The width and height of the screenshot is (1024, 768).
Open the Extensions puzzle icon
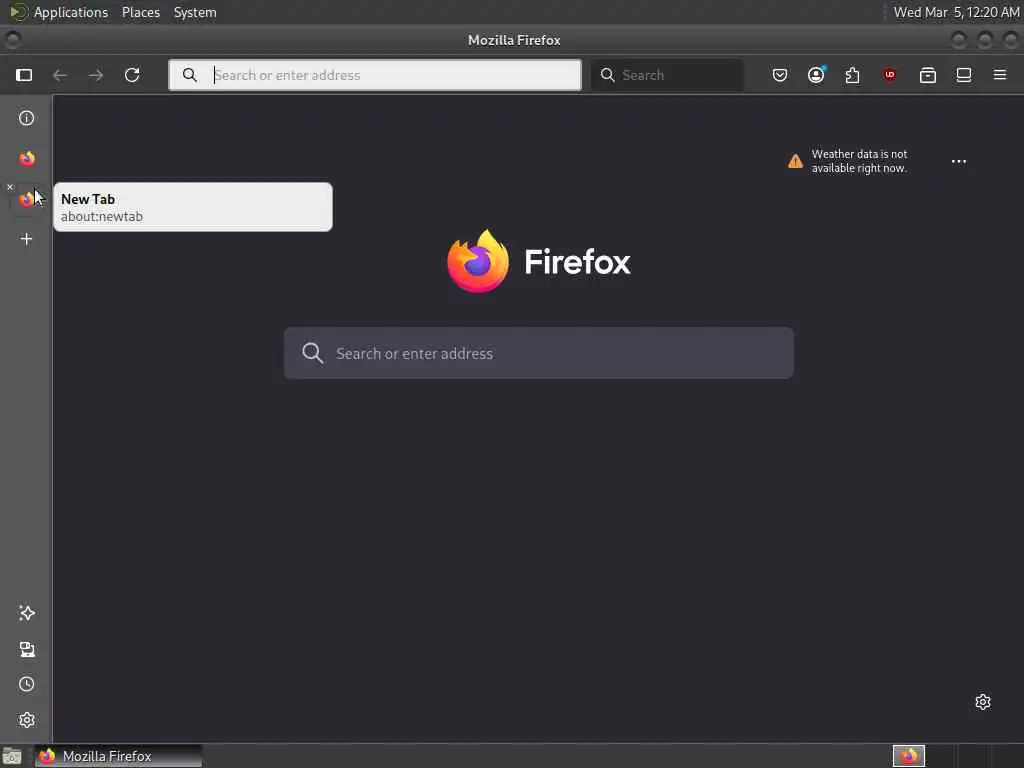click(x=852, y=75)
